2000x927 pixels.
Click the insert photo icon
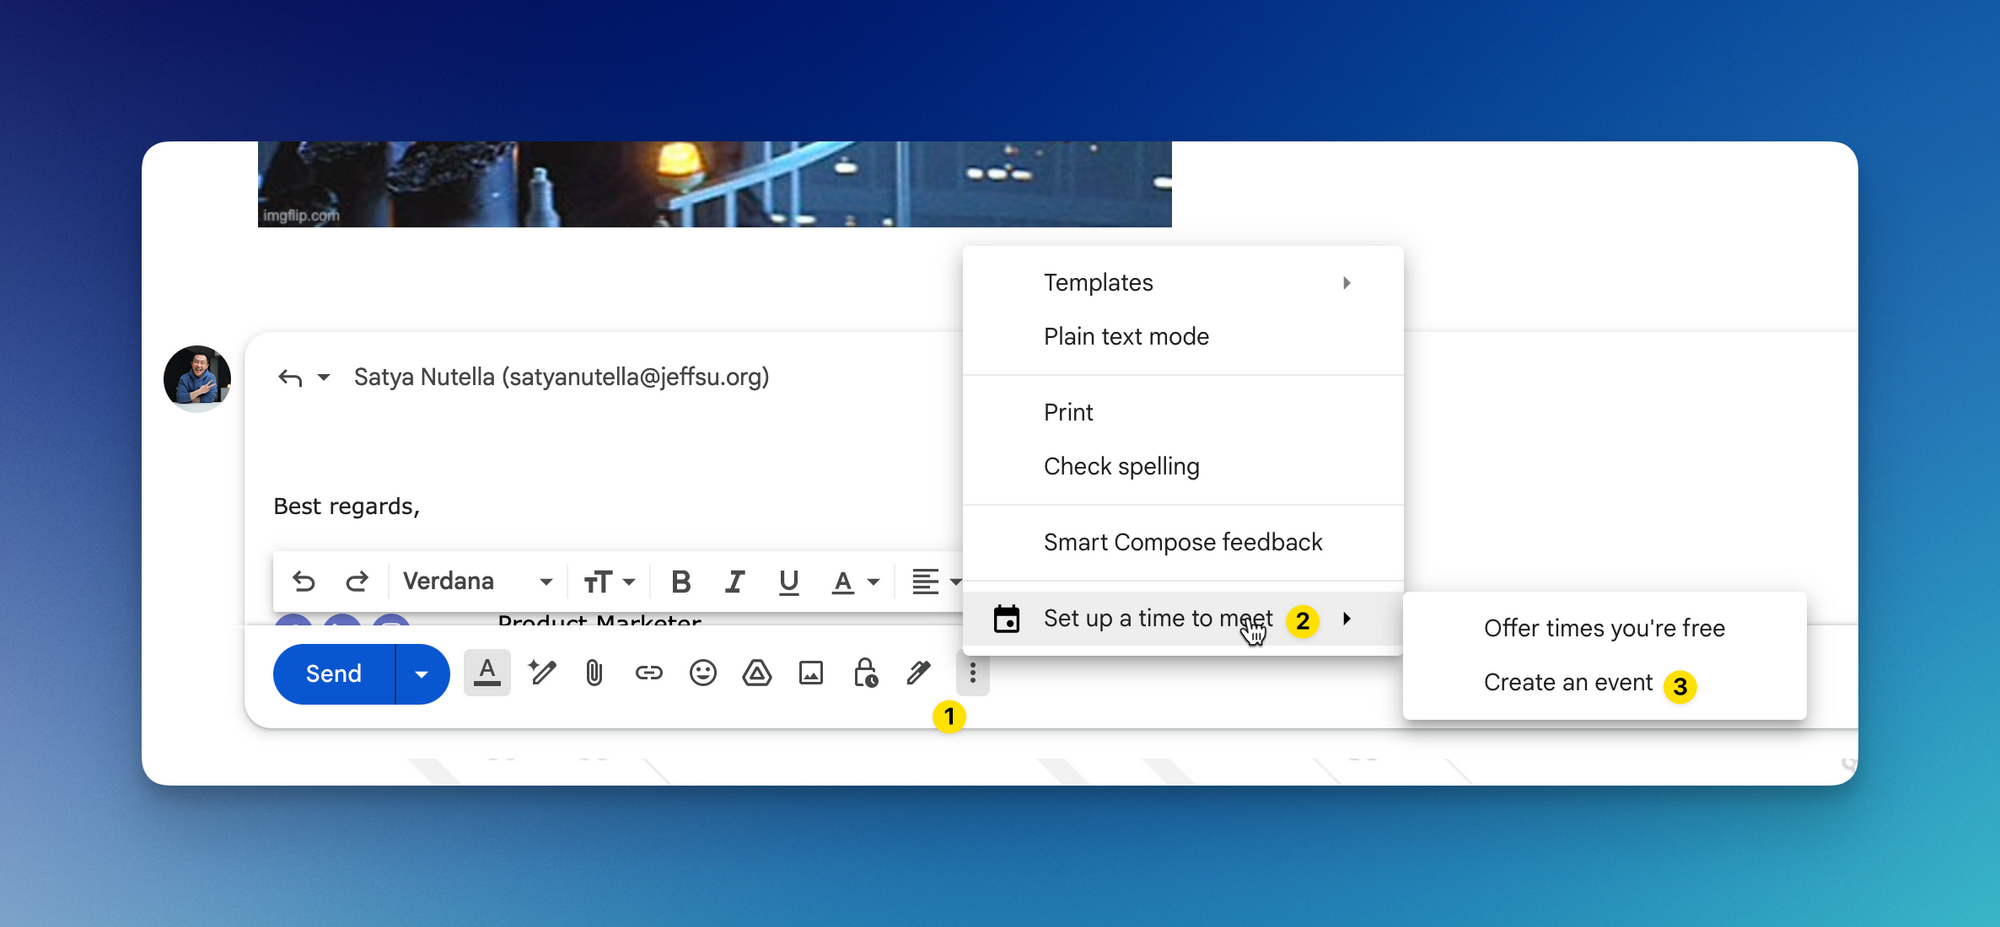coord(811,674)
